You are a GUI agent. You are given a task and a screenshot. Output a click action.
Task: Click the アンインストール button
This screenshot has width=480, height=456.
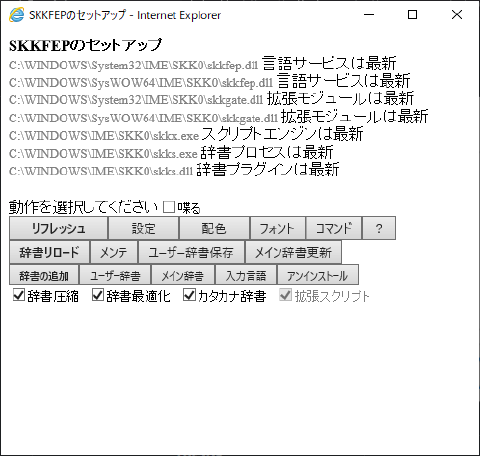tap(318, 275)
